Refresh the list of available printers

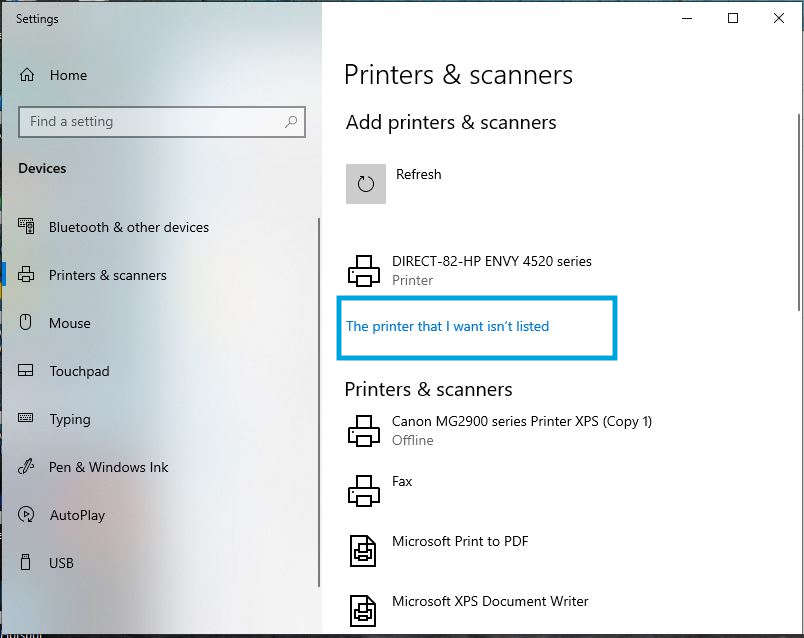click(x=366, y=184)
